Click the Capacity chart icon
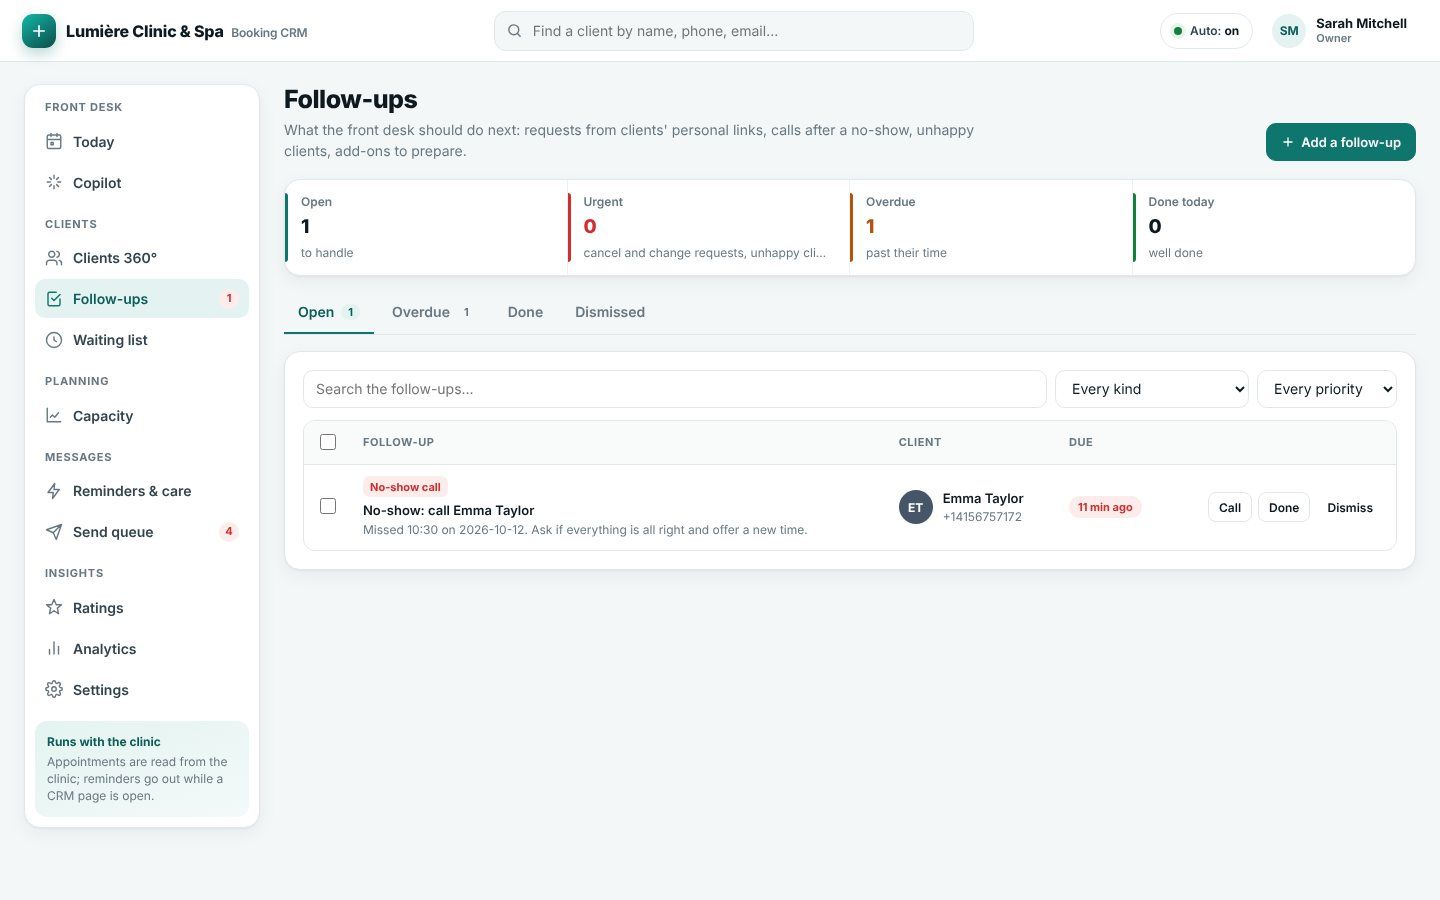 tap(54, 416)
